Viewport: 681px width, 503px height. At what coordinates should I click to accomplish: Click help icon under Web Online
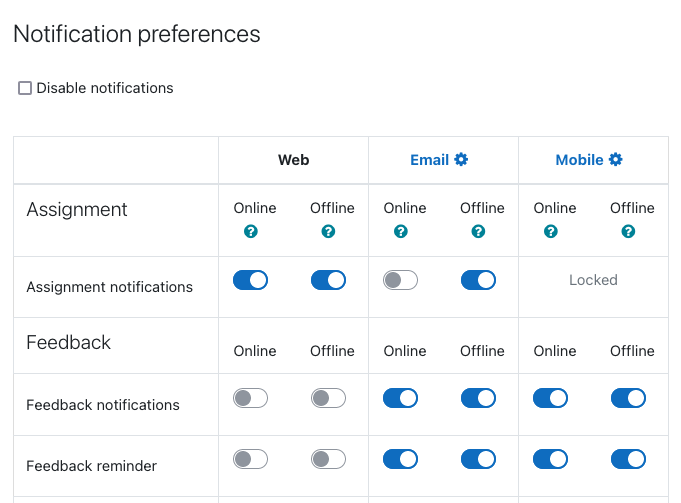pos(251,231)
